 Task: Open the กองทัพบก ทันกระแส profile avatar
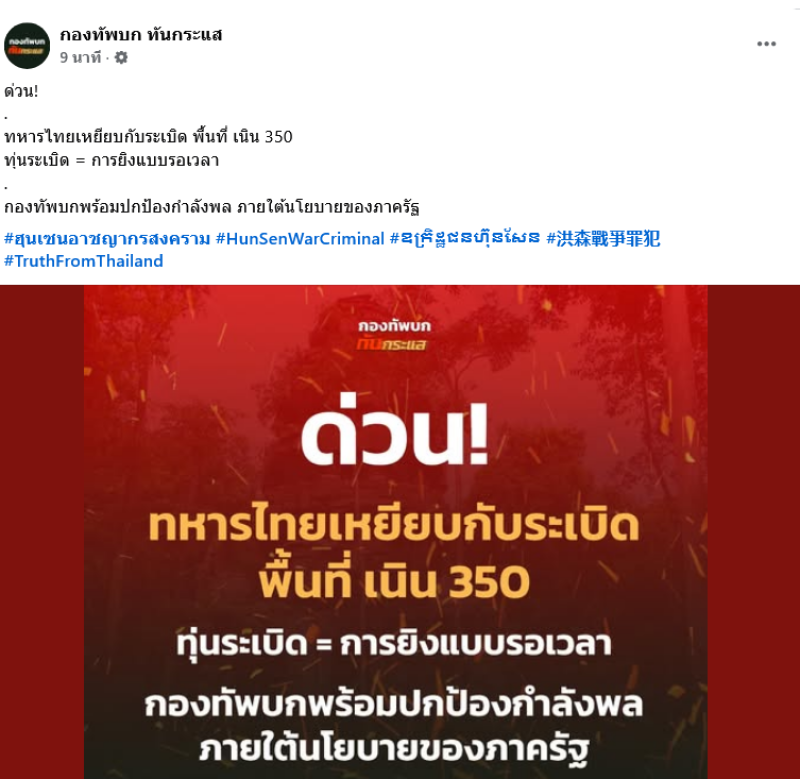[x=27, y=45]
